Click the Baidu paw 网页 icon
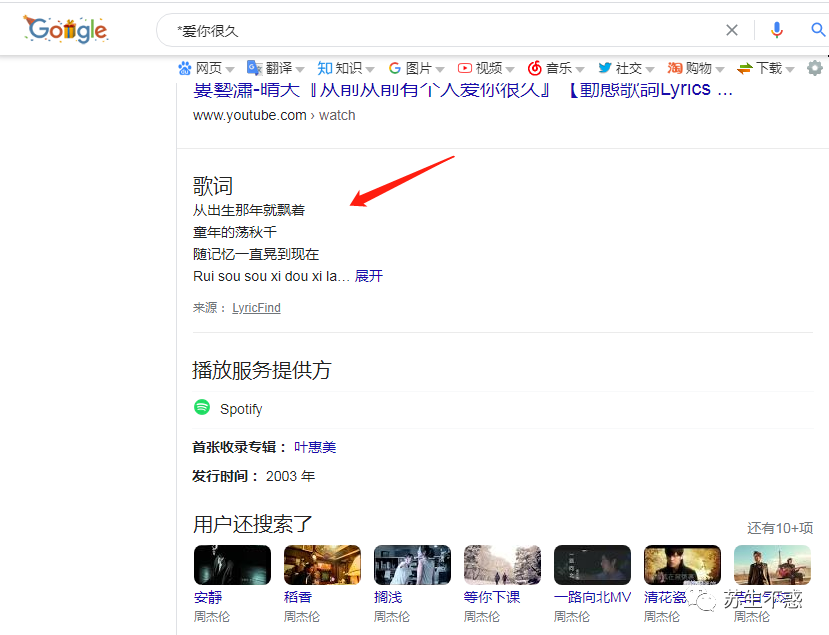The height and width of the screenshot is (635, 829). point(185,68)
